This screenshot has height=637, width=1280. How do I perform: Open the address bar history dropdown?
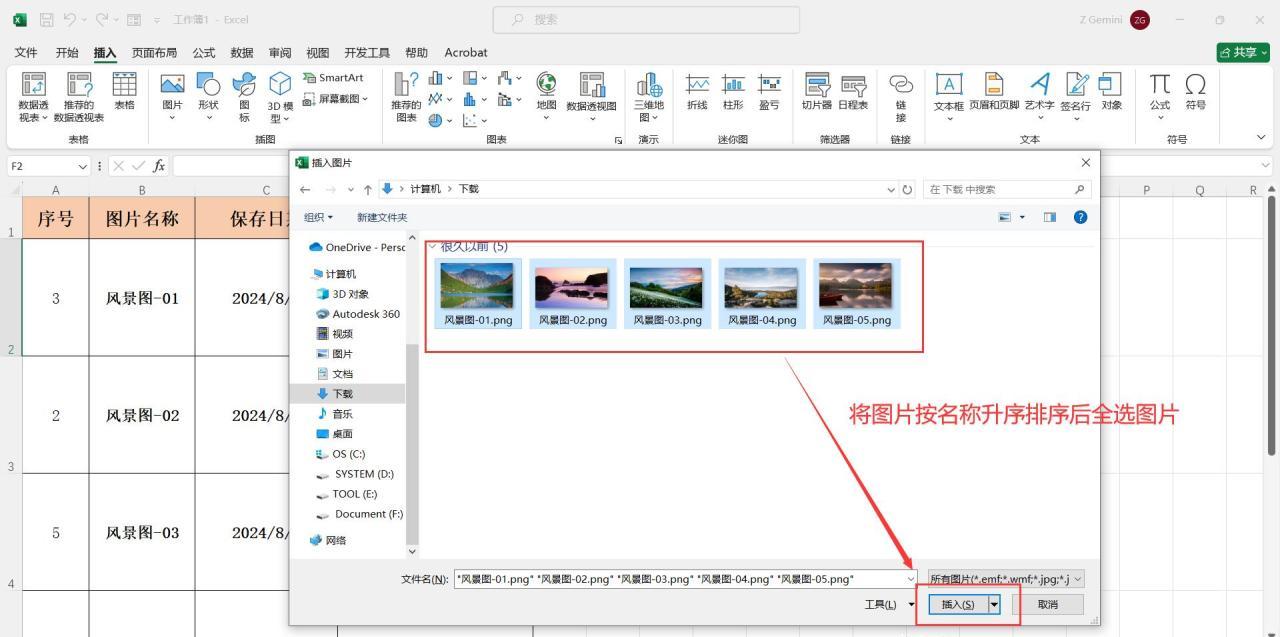[892, 189]
